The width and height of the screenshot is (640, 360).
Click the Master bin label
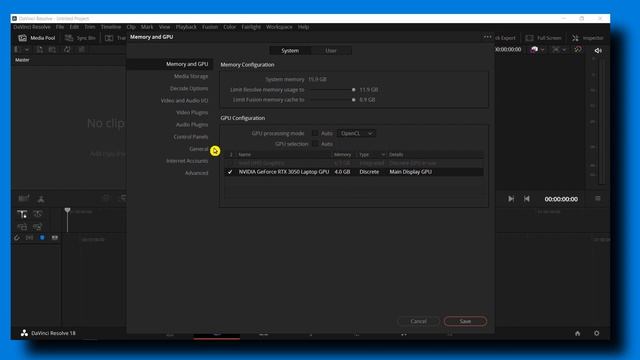tap(22, 60)
